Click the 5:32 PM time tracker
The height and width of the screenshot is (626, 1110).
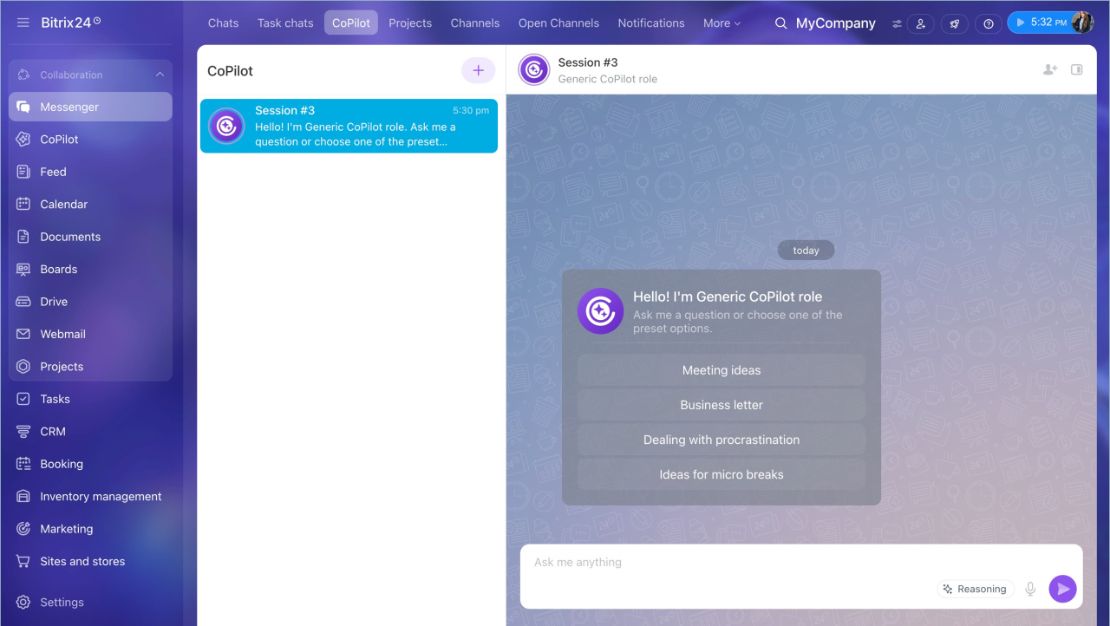coord(1039,23)
